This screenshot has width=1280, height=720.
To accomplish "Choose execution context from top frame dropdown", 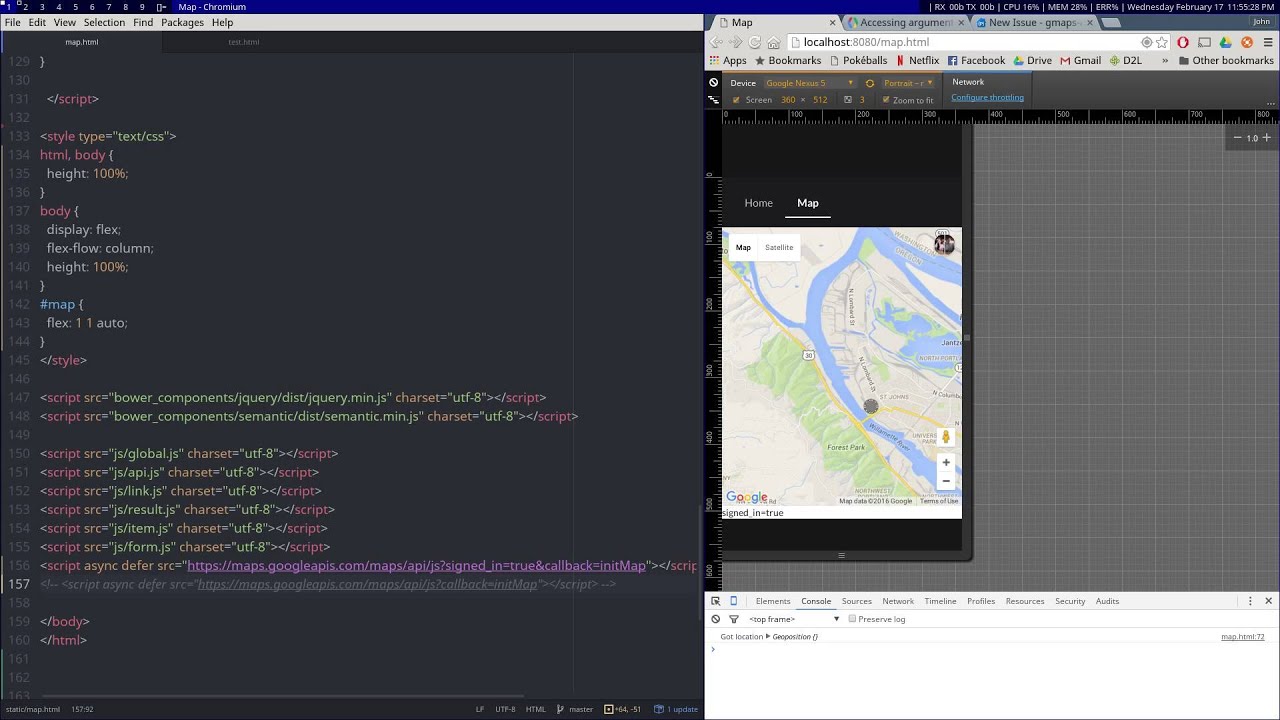I will pos(794,619).
